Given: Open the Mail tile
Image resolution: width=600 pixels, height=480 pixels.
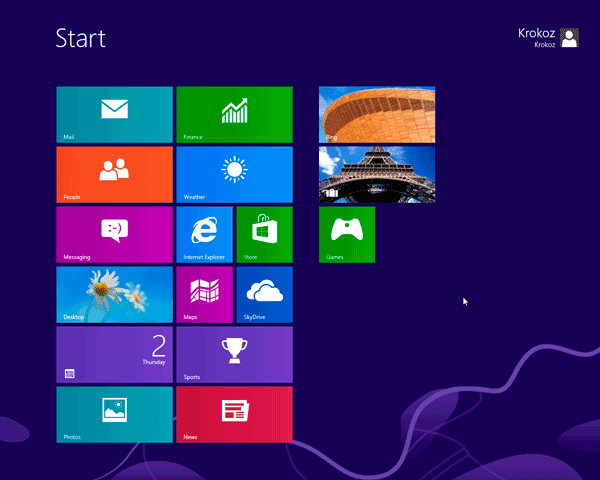Looking at the screenshot, I should tap(114, 115).
